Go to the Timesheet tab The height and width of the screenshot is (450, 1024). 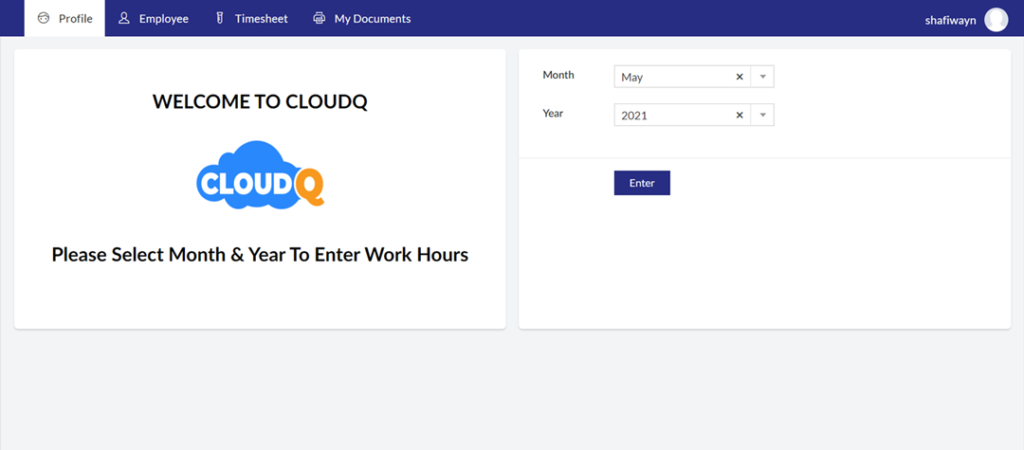coord(261,18)
